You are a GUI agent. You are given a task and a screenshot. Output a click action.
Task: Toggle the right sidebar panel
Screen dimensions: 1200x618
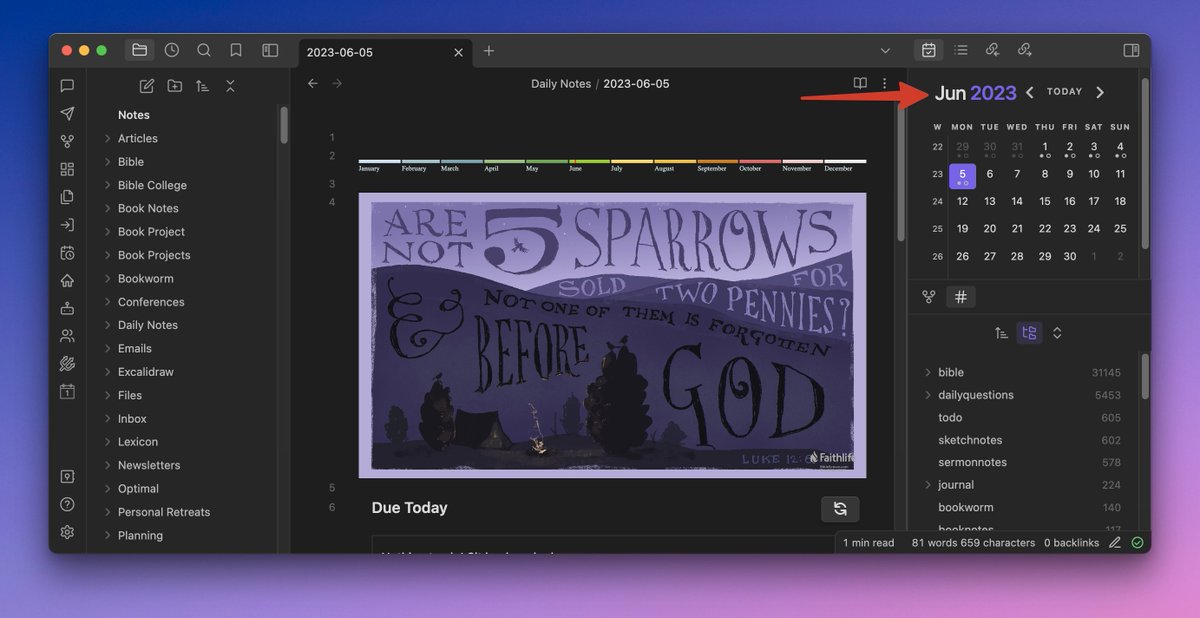tap(1131, 50)
